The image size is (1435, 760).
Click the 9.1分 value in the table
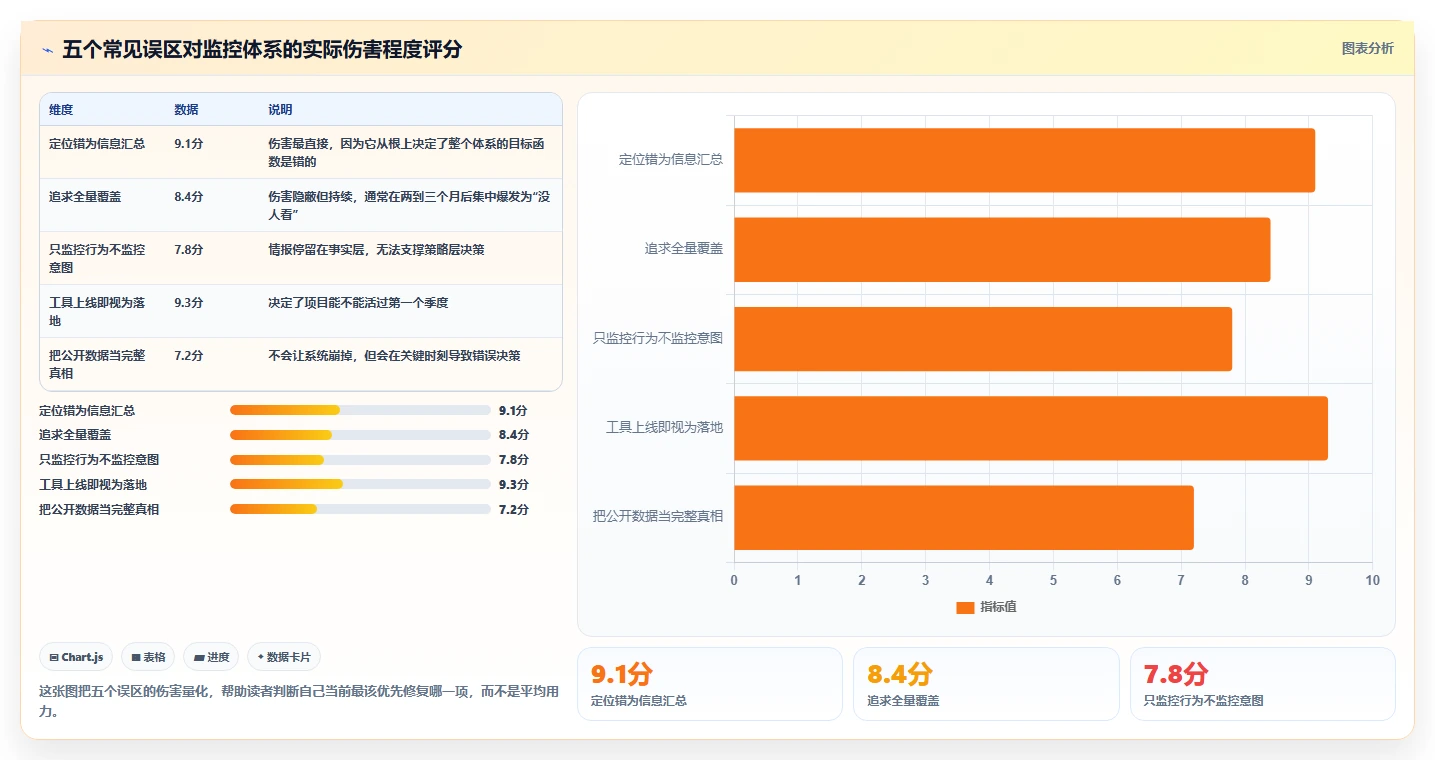click(188, 143)
